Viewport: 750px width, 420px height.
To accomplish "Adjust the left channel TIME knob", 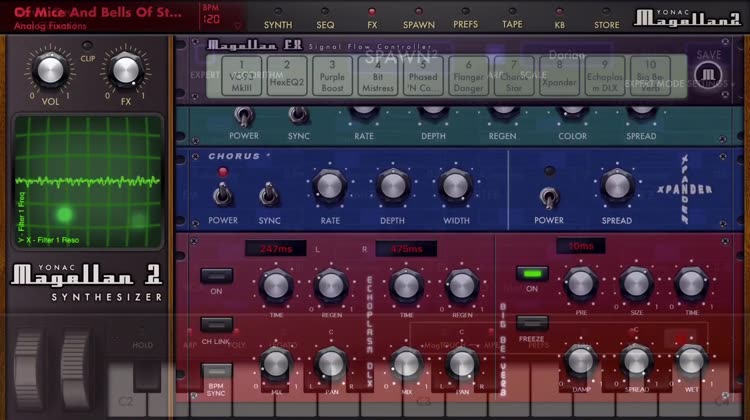I will tap(276, 287).
